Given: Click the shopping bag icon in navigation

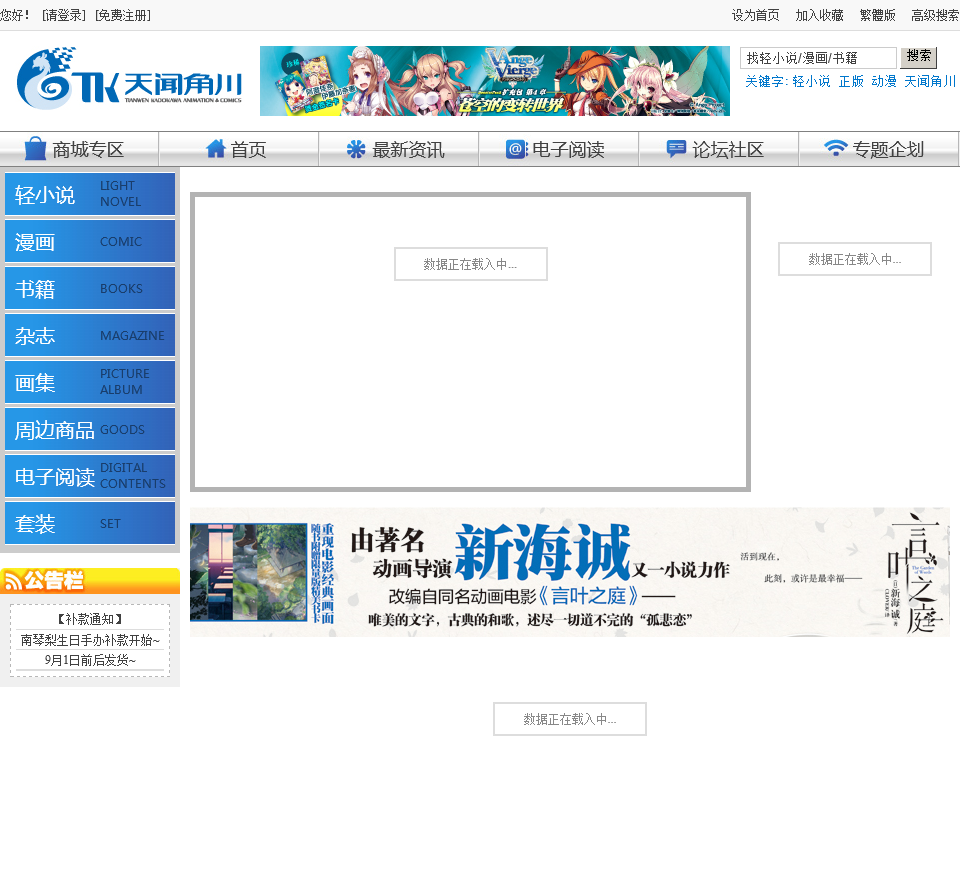Looking at the screenshot, I should 35,149.
